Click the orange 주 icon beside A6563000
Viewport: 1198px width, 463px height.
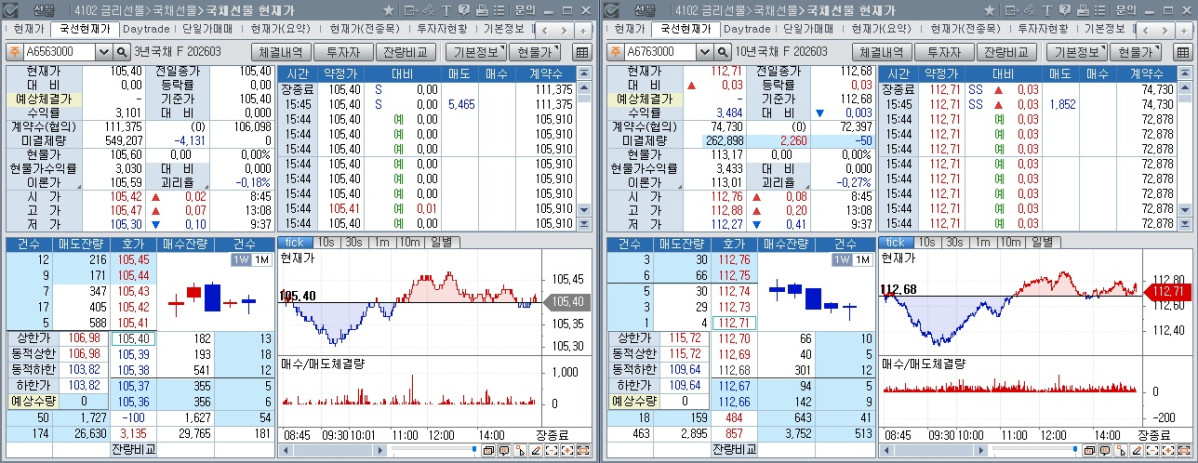point(15,52)
